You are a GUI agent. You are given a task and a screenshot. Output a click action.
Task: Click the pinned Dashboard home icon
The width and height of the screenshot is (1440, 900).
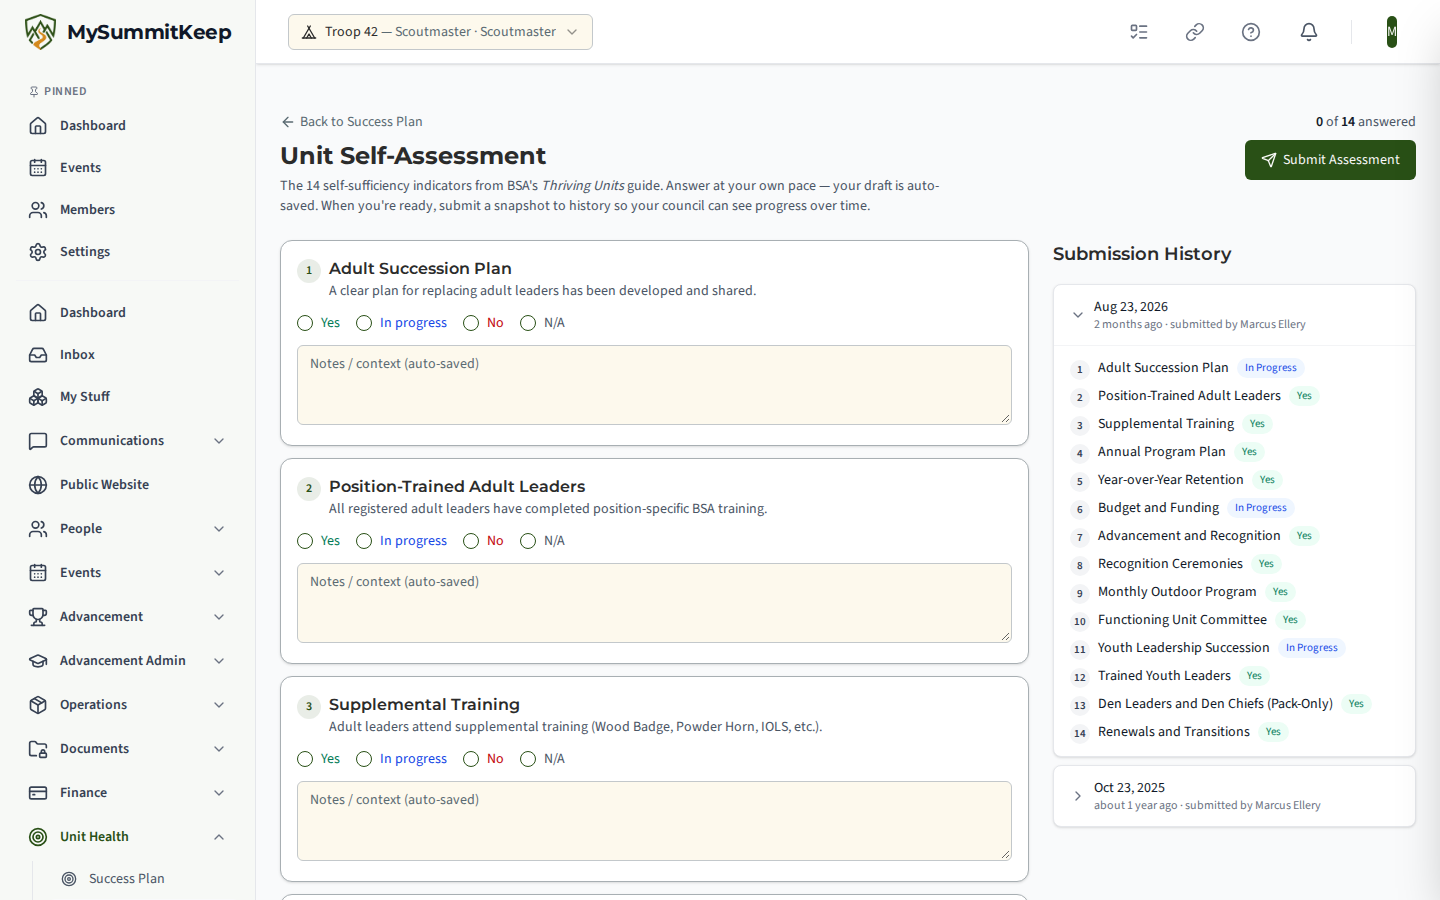(38, 125)
